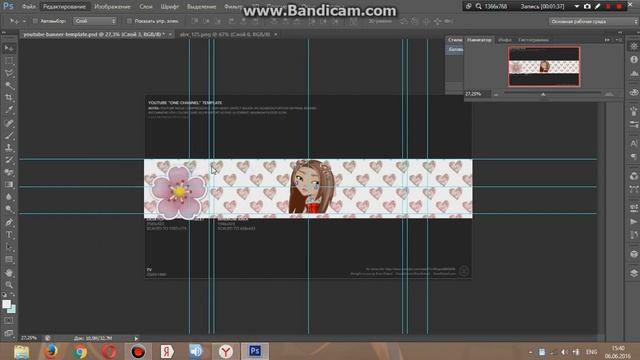This screenshot has width=640, height=360.
Task: Click the status bar zoom percentage field
Action: pyautogui.click(x=29, y=338)
